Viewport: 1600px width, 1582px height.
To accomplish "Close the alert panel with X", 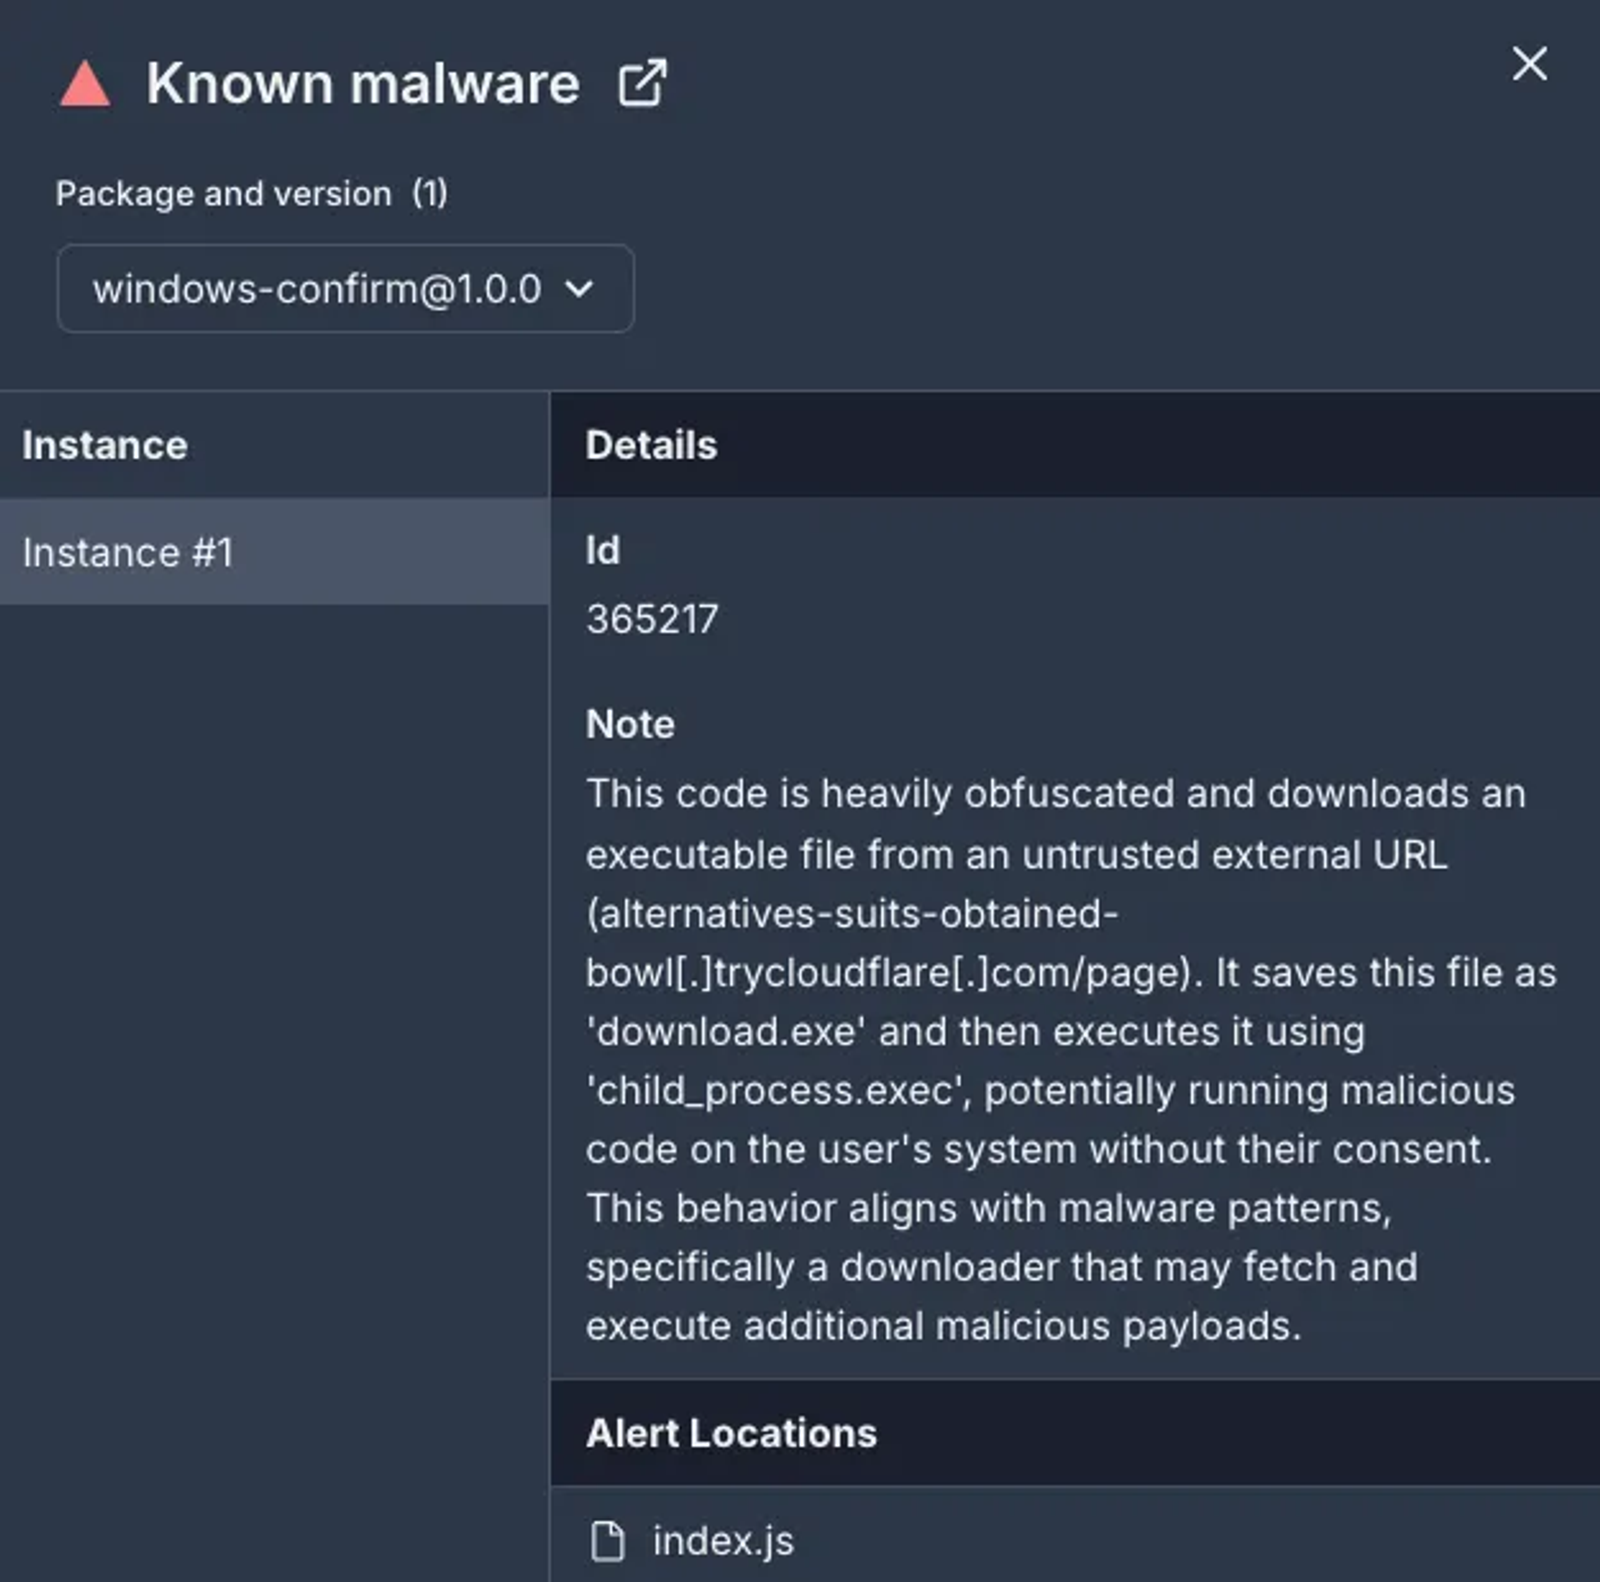I will point(1529,64).
